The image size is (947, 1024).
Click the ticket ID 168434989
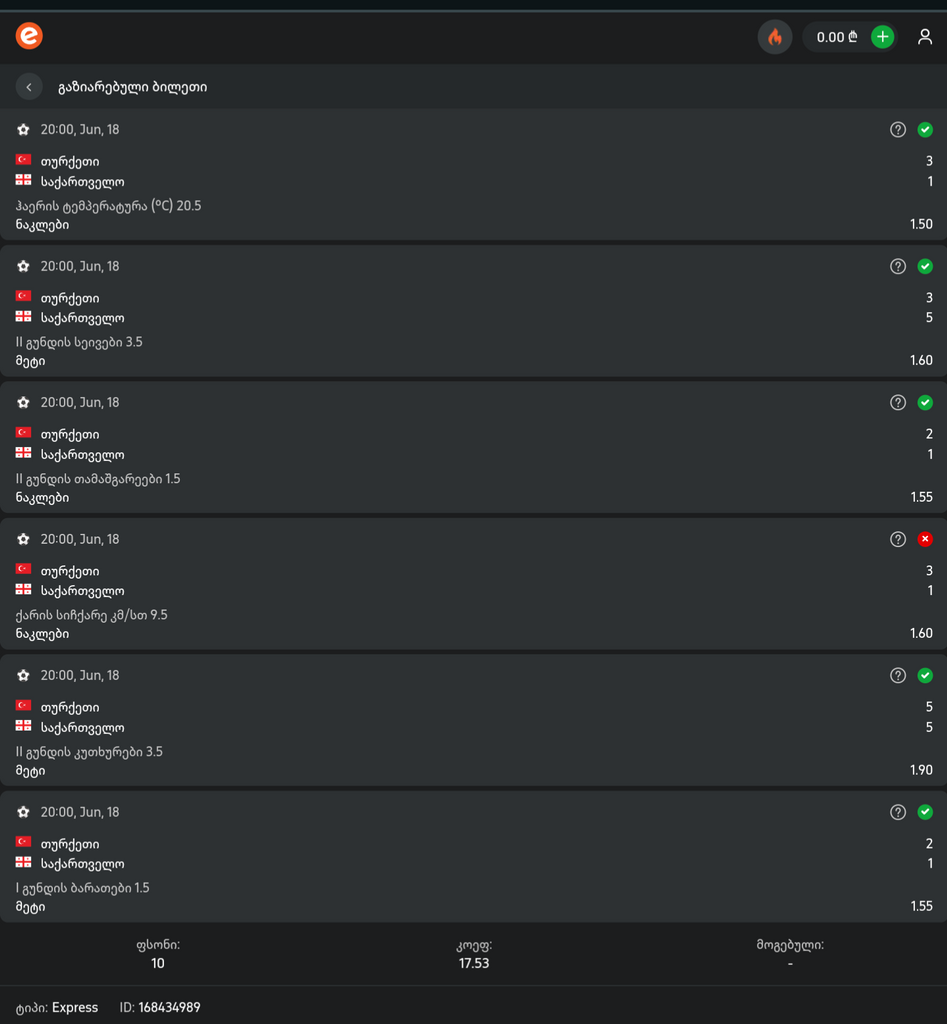[169, 1007]
